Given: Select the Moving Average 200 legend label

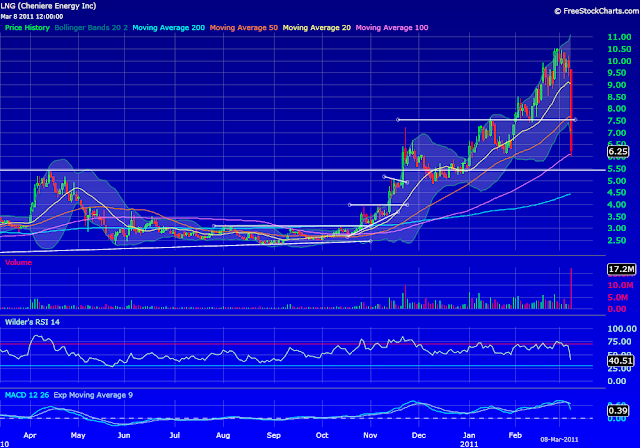Looking at the screenshot, I should coord(169,28).
